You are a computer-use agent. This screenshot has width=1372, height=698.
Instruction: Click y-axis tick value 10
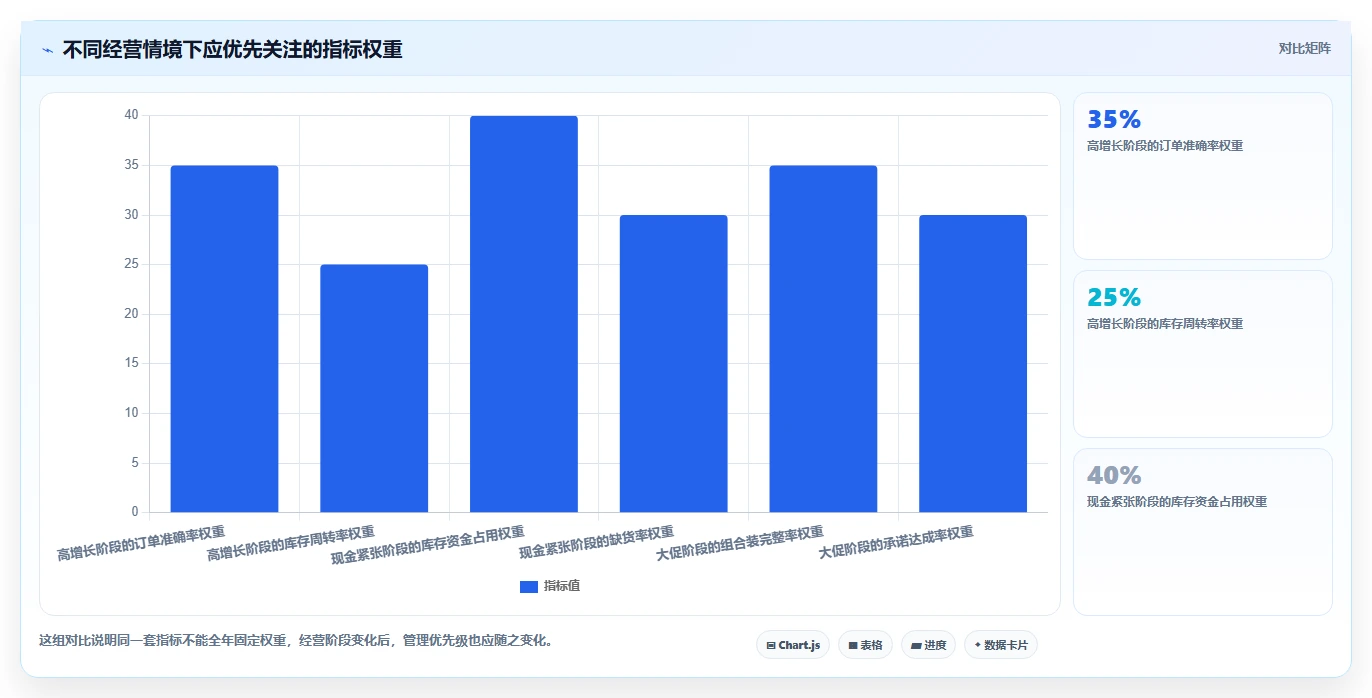click(131, 413)
